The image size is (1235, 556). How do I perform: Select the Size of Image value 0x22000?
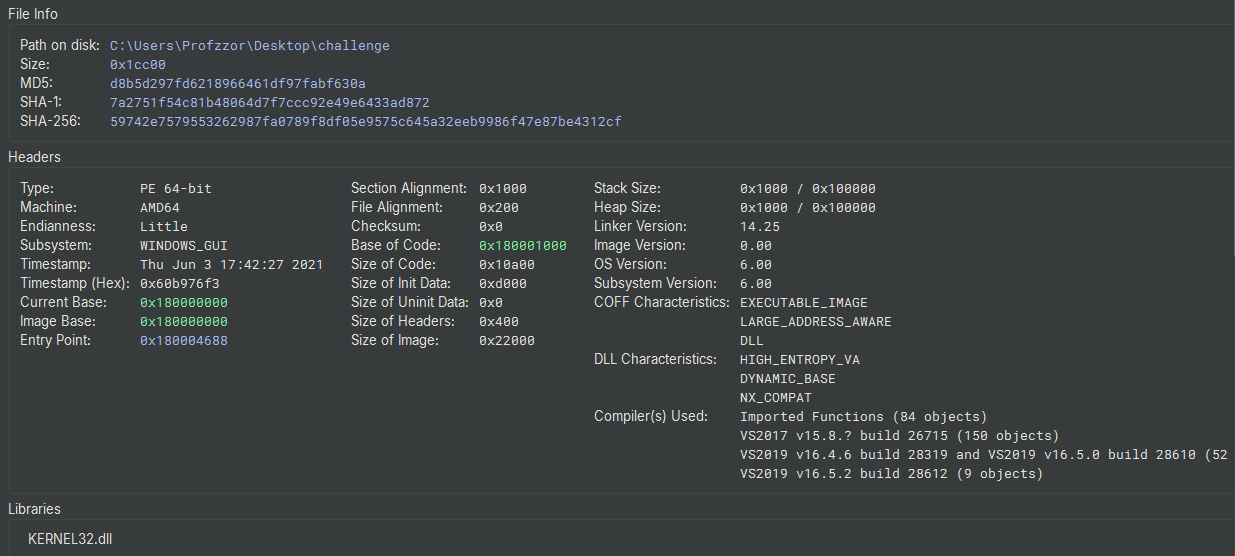click(x=506, y=341)
